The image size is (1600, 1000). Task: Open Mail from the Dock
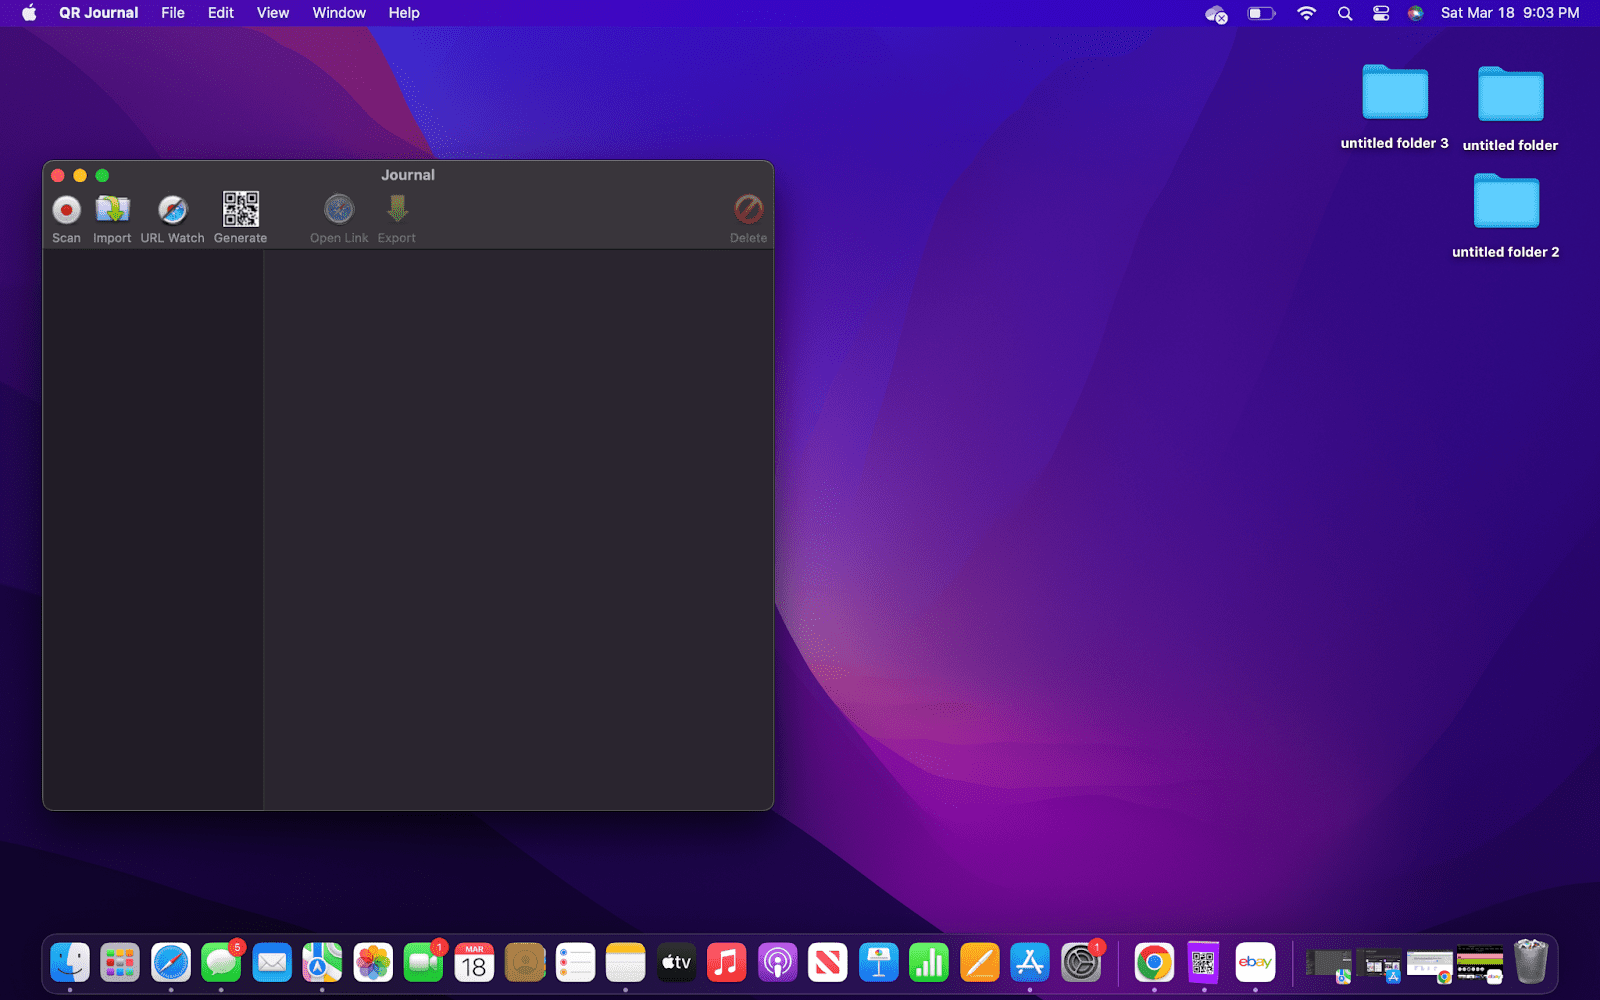(272, 963)
